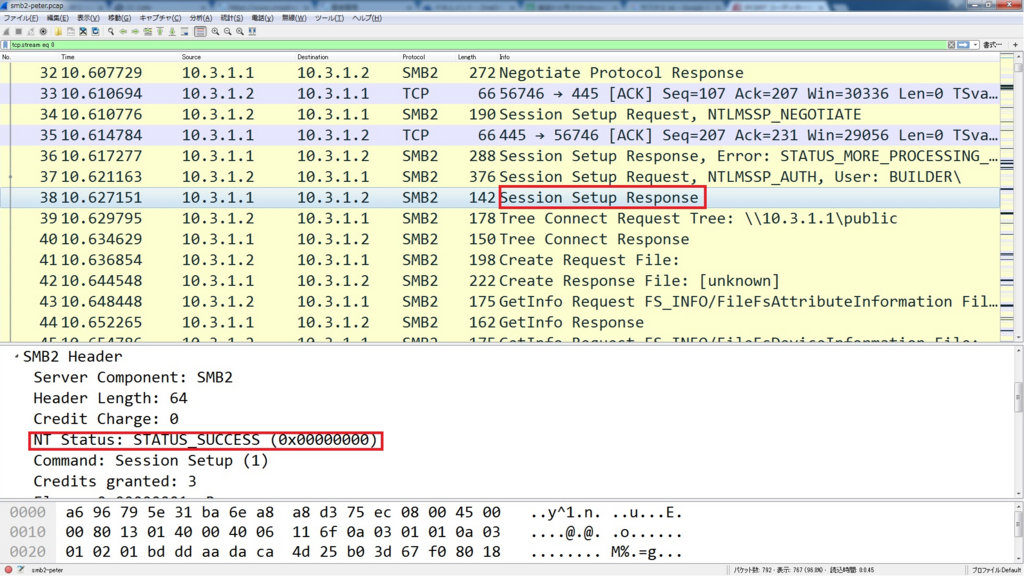Open the 表示(V) menu
Viewport: 1024px width, 576px height.
[x=88, y=18]
